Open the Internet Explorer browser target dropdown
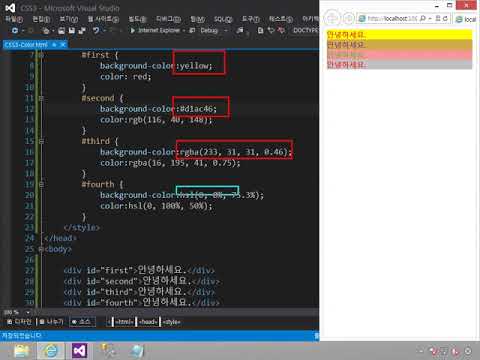The image size is (480, 360). (184, 30)
